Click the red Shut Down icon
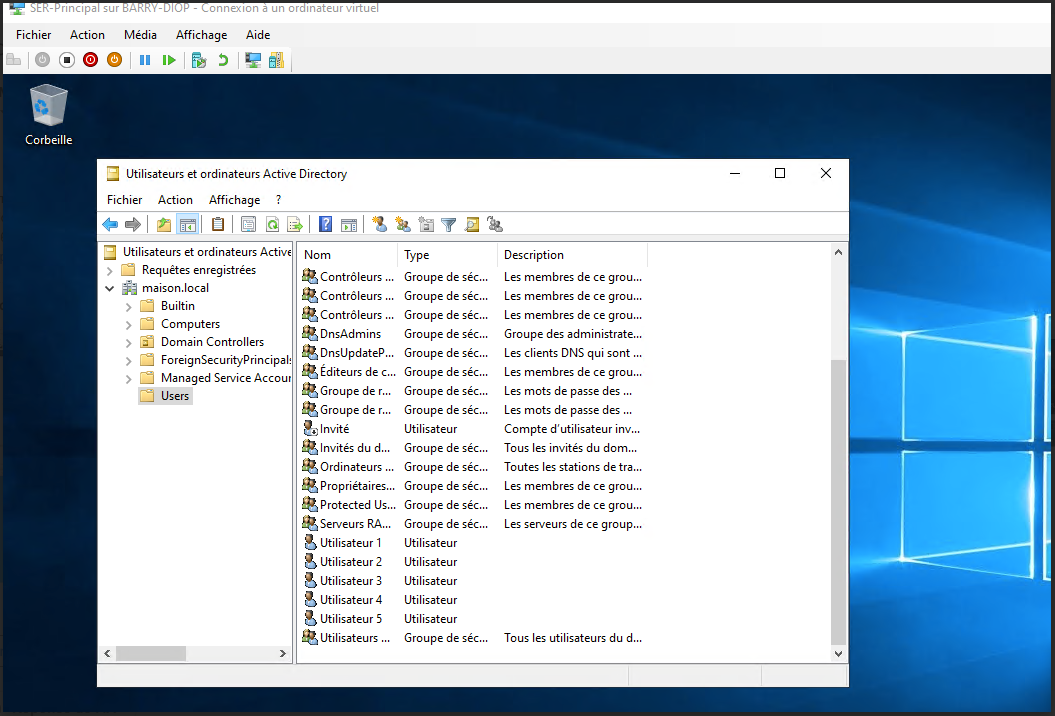The height and width of the screenshot is (716, 1055). tap(90, 60)
